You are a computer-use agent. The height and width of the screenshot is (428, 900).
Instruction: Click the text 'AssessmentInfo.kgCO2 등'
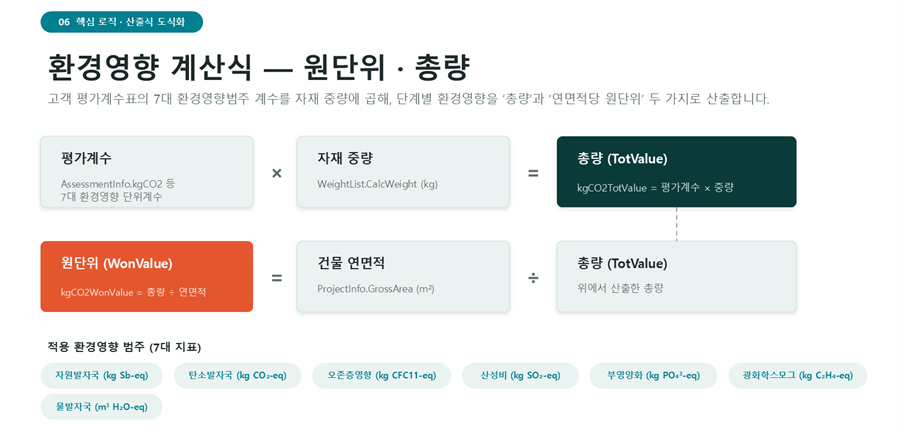point(118,185)
